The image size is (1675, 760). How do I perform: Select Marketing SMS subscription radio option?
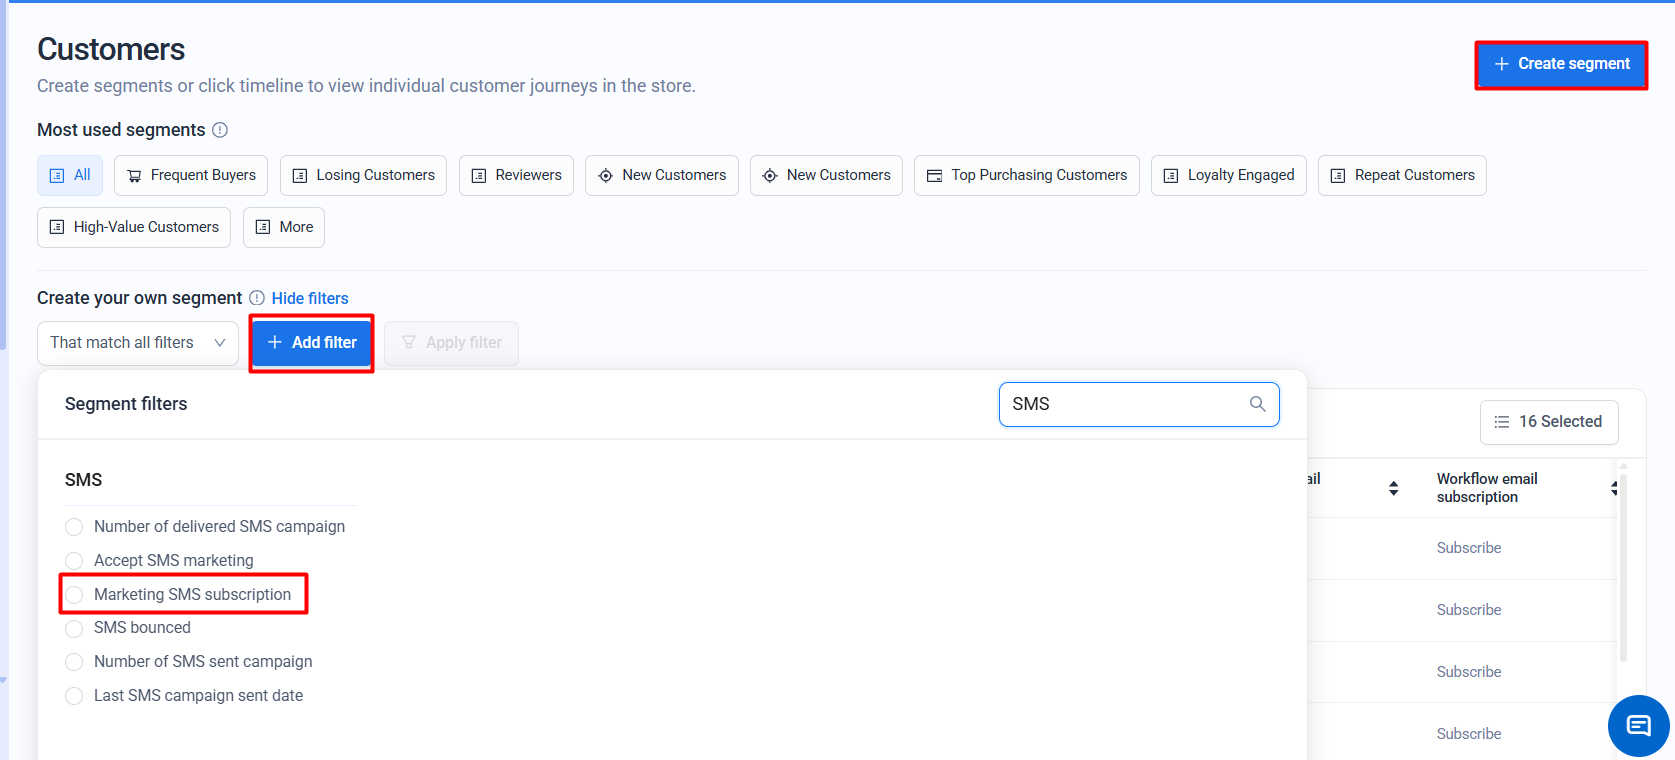[74, 595]
